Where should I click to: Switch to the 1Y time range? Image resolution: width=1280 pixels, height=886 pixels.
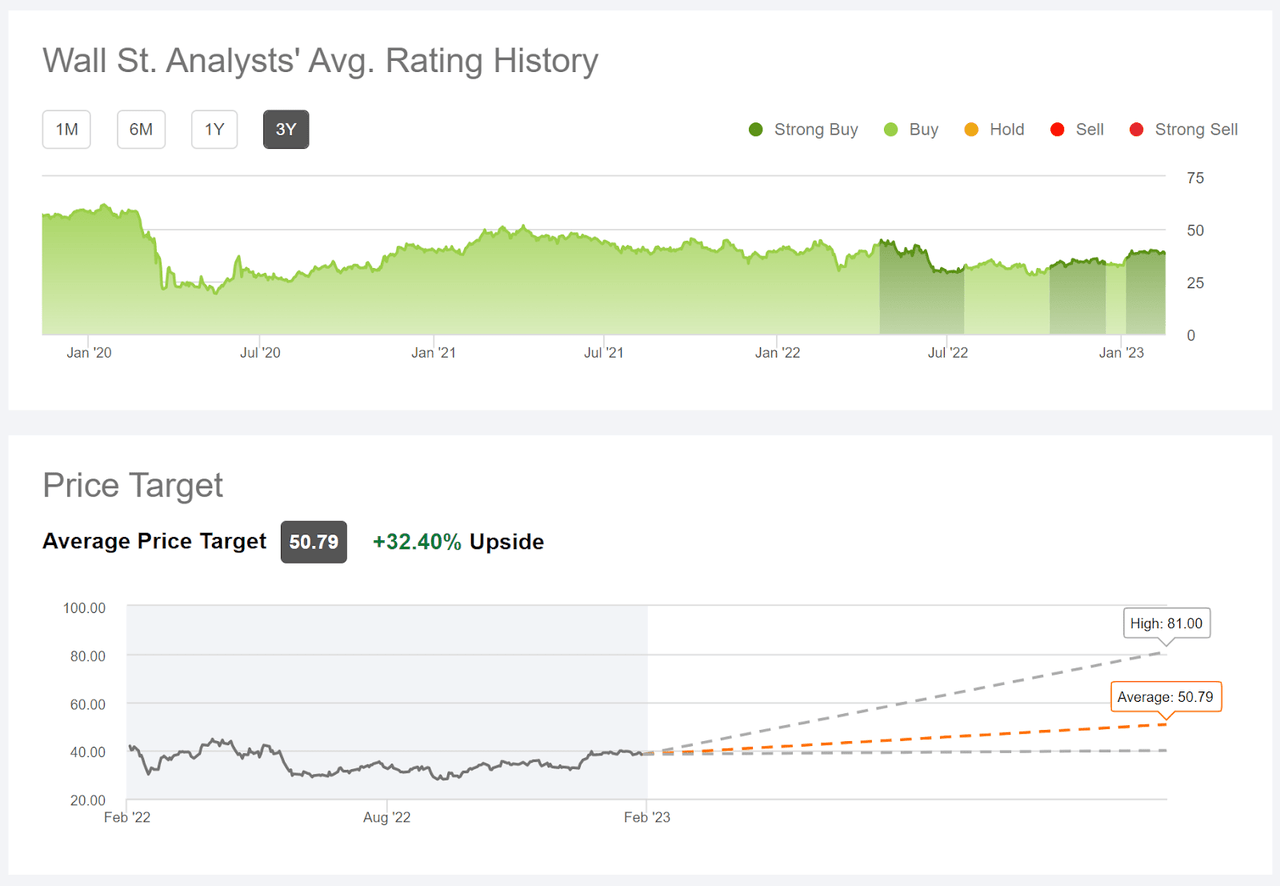tap(214, 129)
